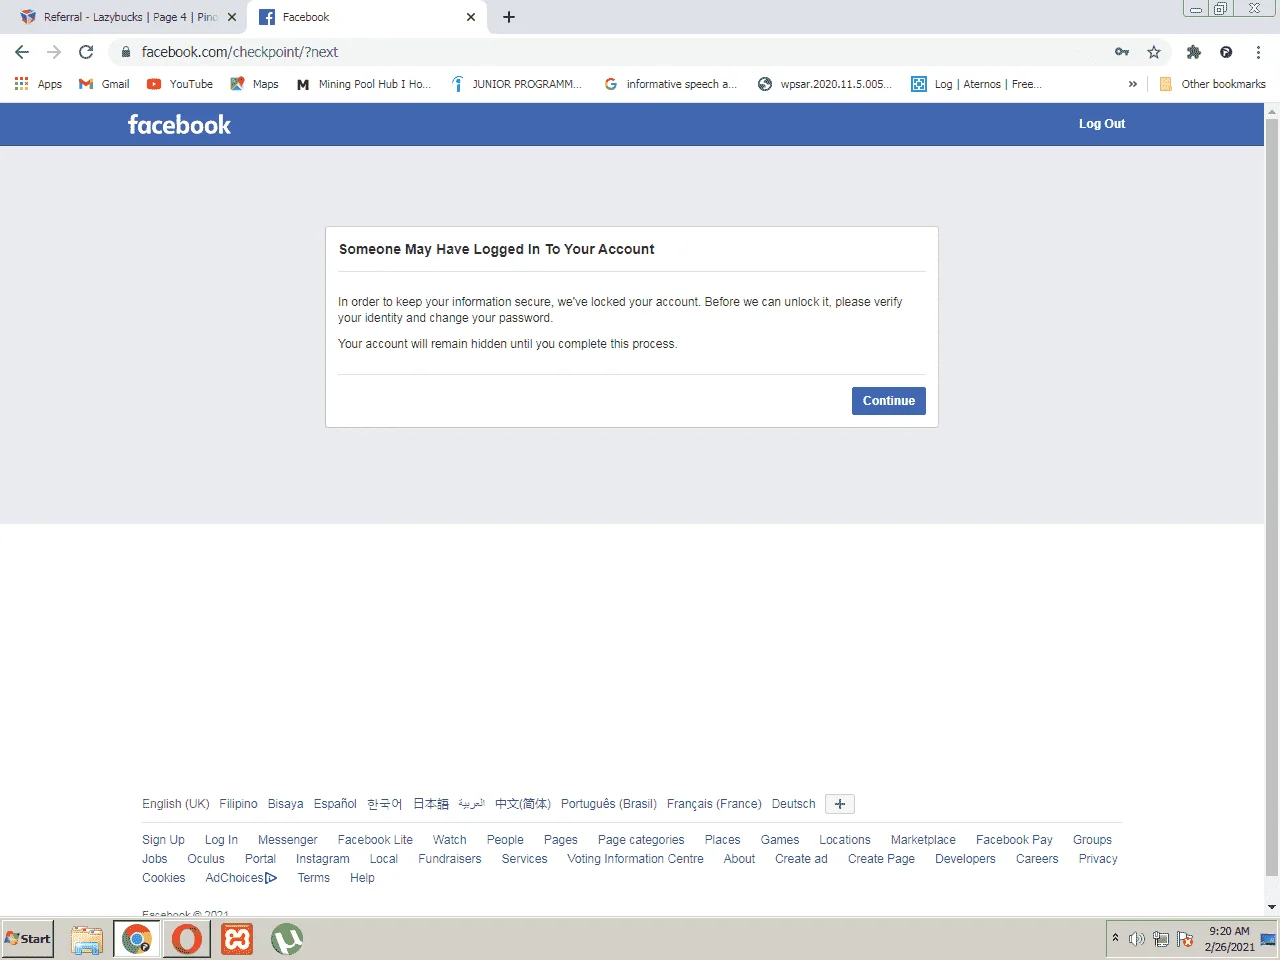Open Help footer link
1280x960 pixels.
coord(362,878)
